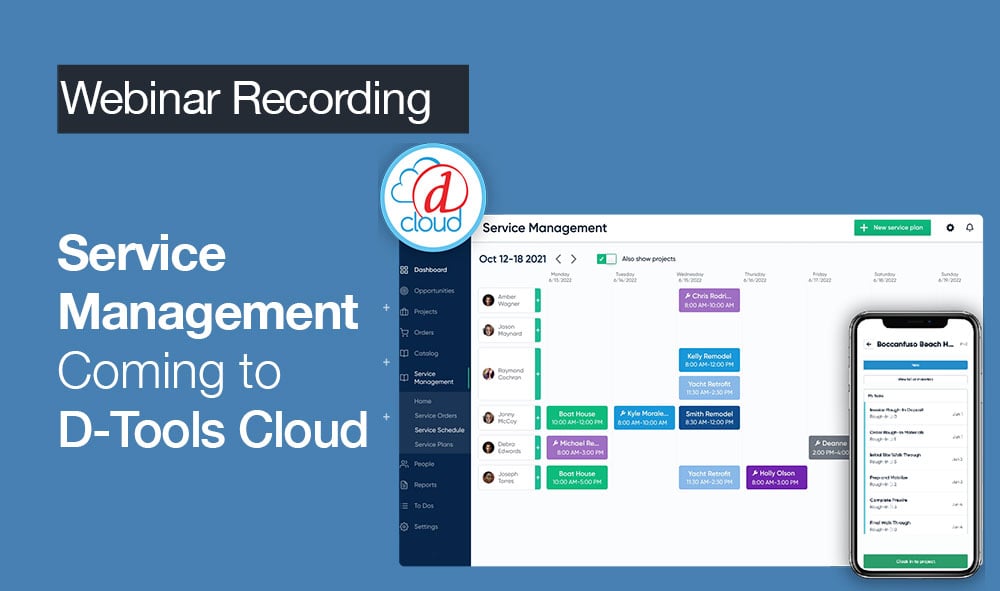
Task: Open Boat House event in Jonny McCoy row
Action: pos(577,418)
